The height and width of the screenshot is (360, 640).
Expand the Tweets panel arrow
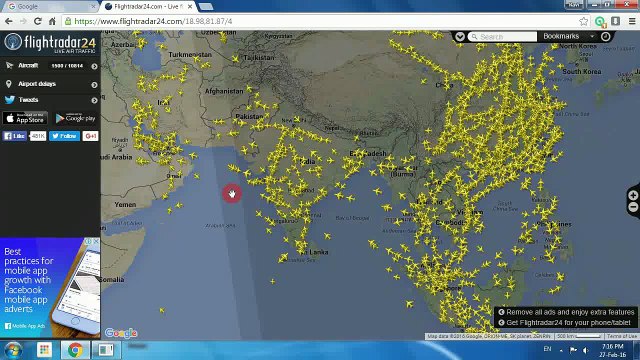coord(94,100)
